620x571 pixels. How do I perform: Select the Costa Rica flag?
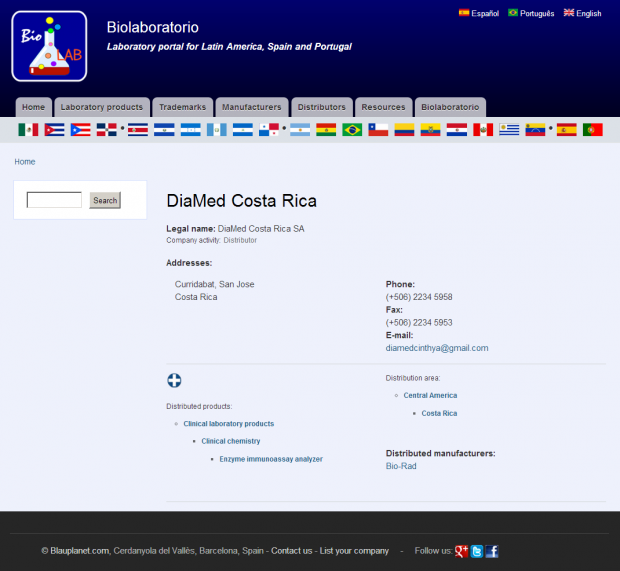(x=138, y=130)
